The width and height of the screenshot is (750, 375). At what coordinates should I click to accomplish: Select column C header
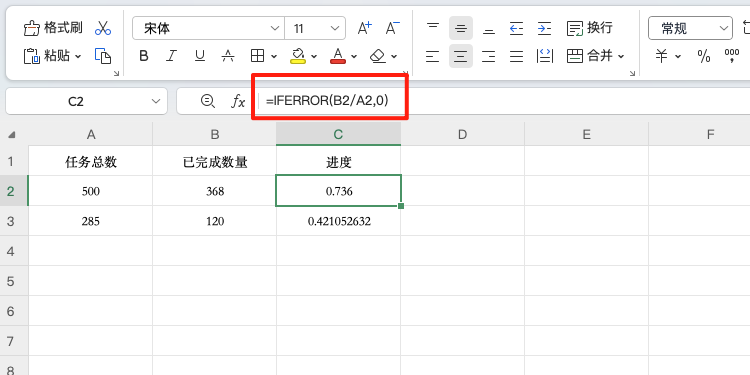pos(338,134)
